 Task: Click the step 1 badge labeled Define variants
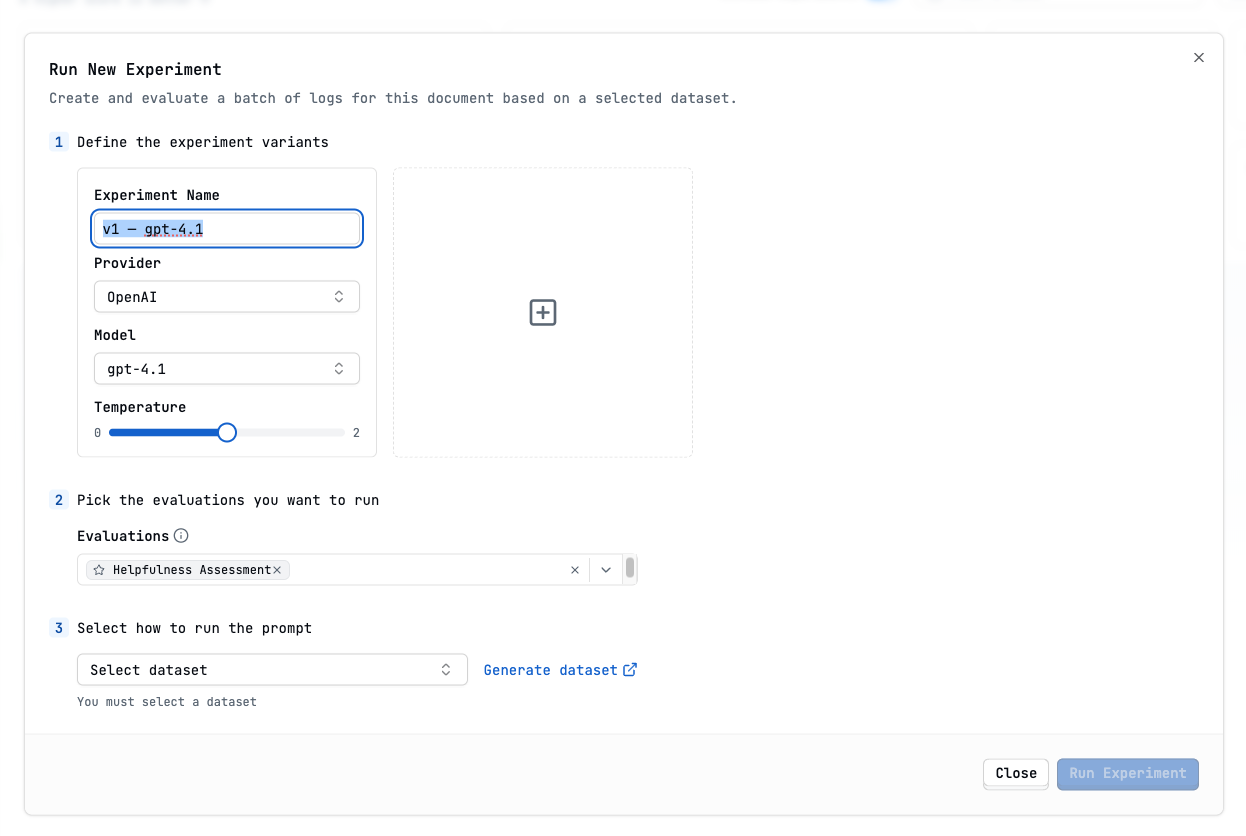[x=58, y=142]
